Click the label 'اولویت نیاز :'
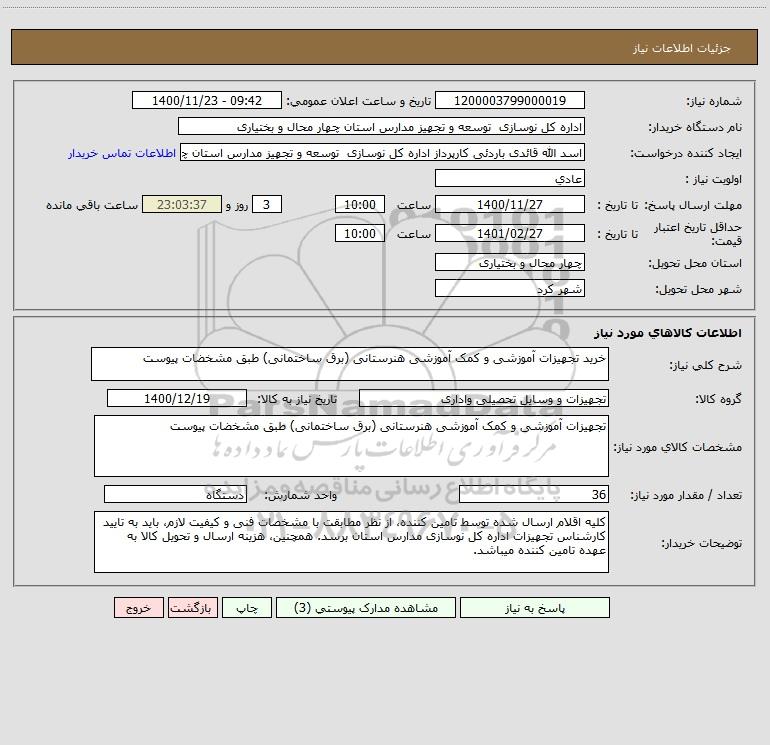The height and width of the screenshot is (745, 770). (x=714, y=180)
